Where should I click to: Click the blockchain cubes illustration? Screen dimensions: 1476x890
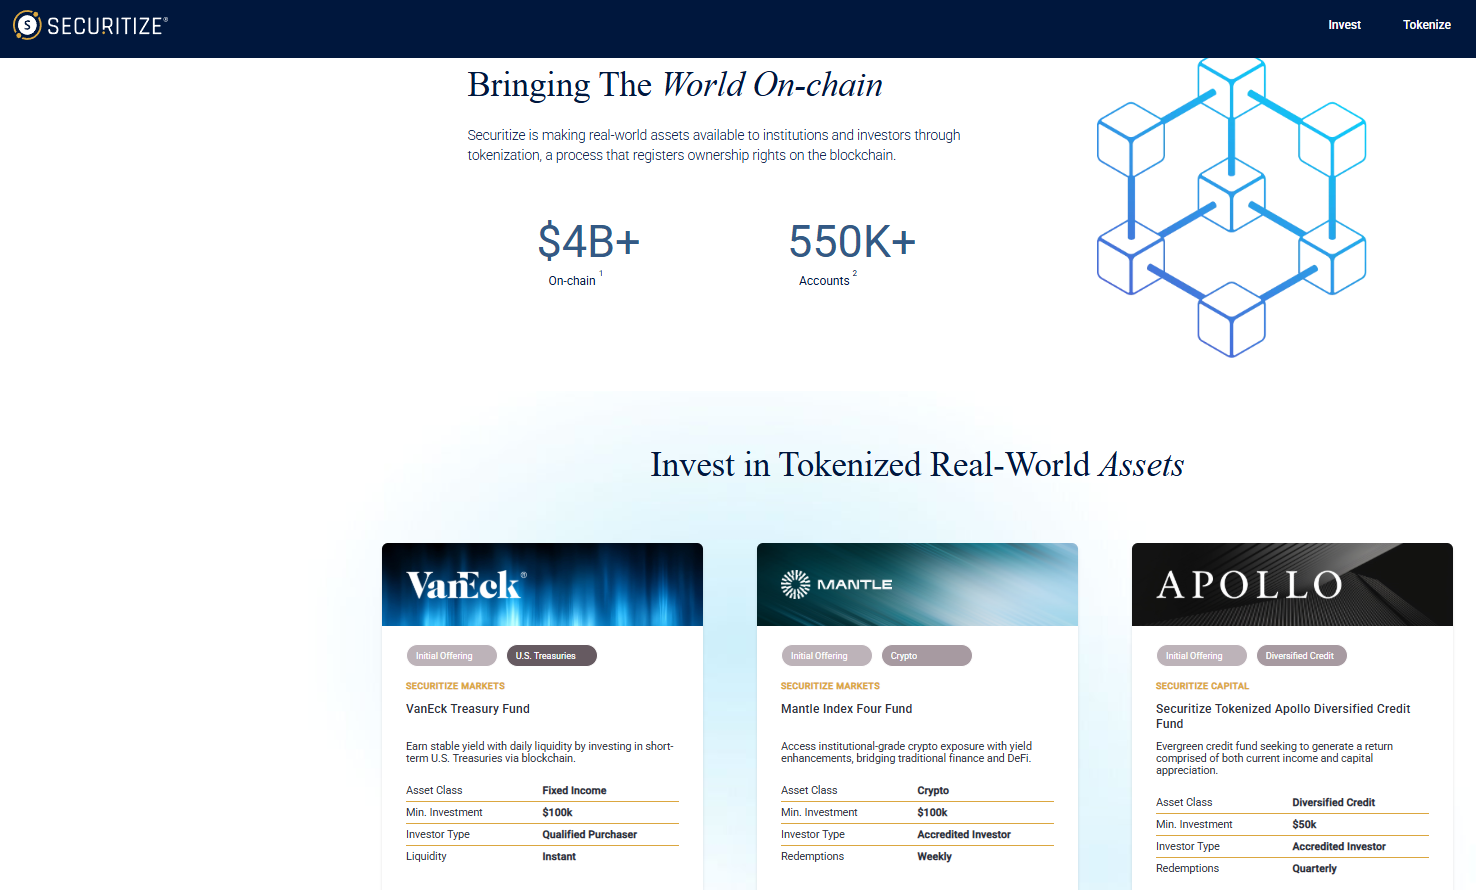(1231, 207)
